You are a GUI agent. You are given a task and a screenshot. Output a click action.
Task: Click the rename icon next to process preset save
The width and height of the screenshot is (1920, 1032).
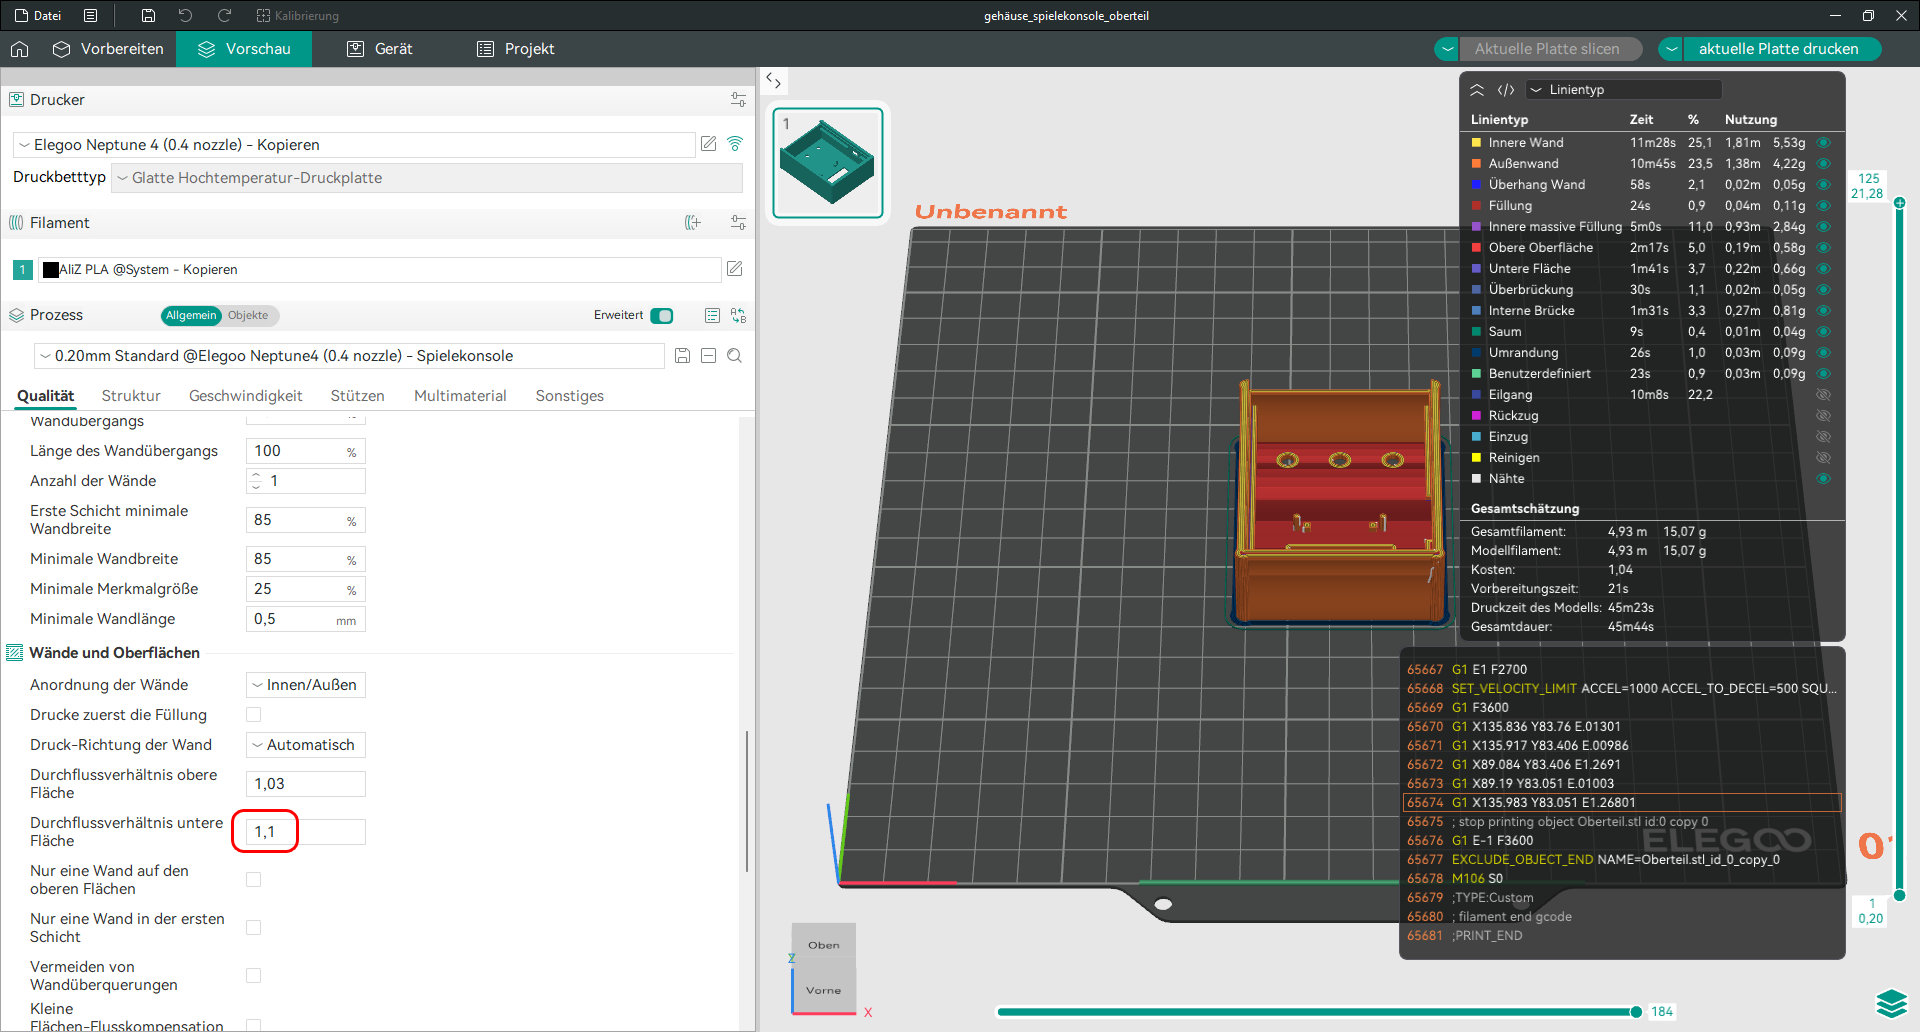pyautogui.click(x=709, y=356)
